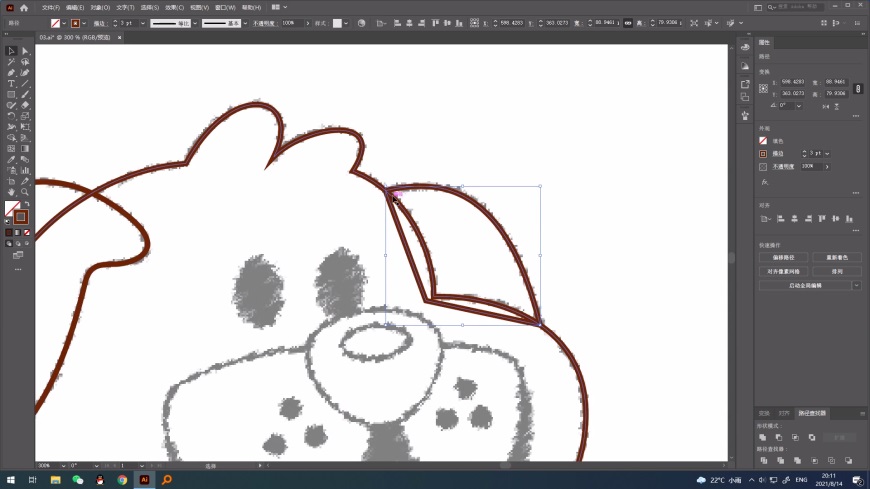Screen dimensions: 870x489
Task: Click the 重新着色 quick action button
Action: tap(837, 258)
